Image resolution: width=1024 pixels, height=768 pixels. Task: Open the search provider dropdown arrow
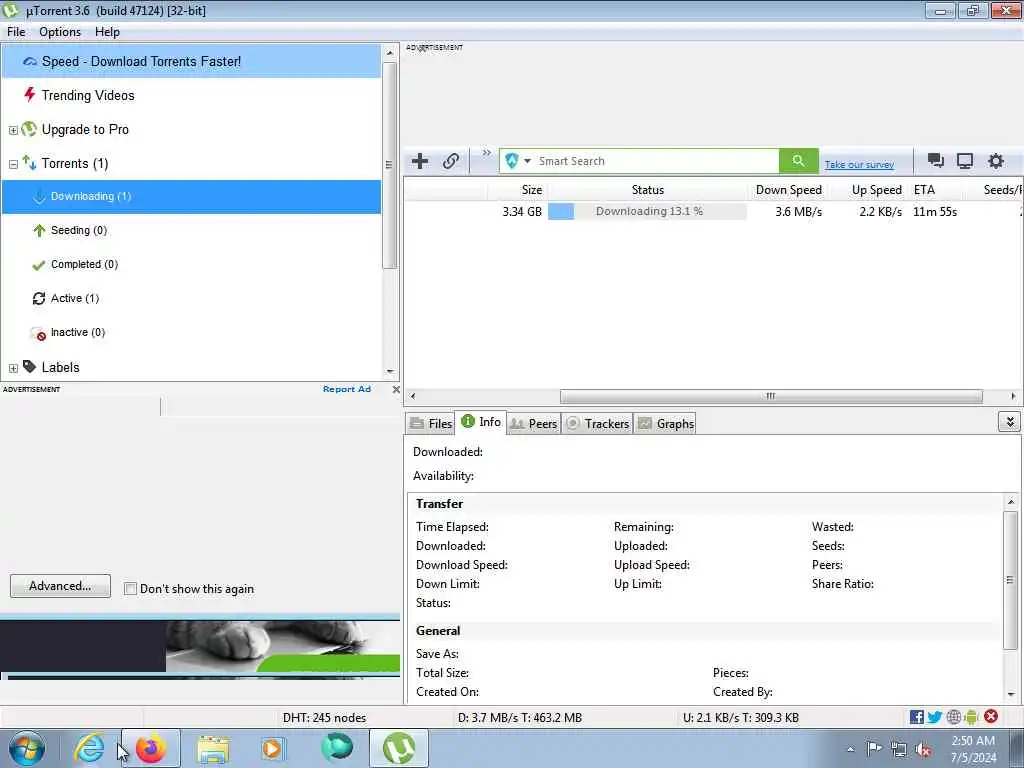[x=527, y=161]
